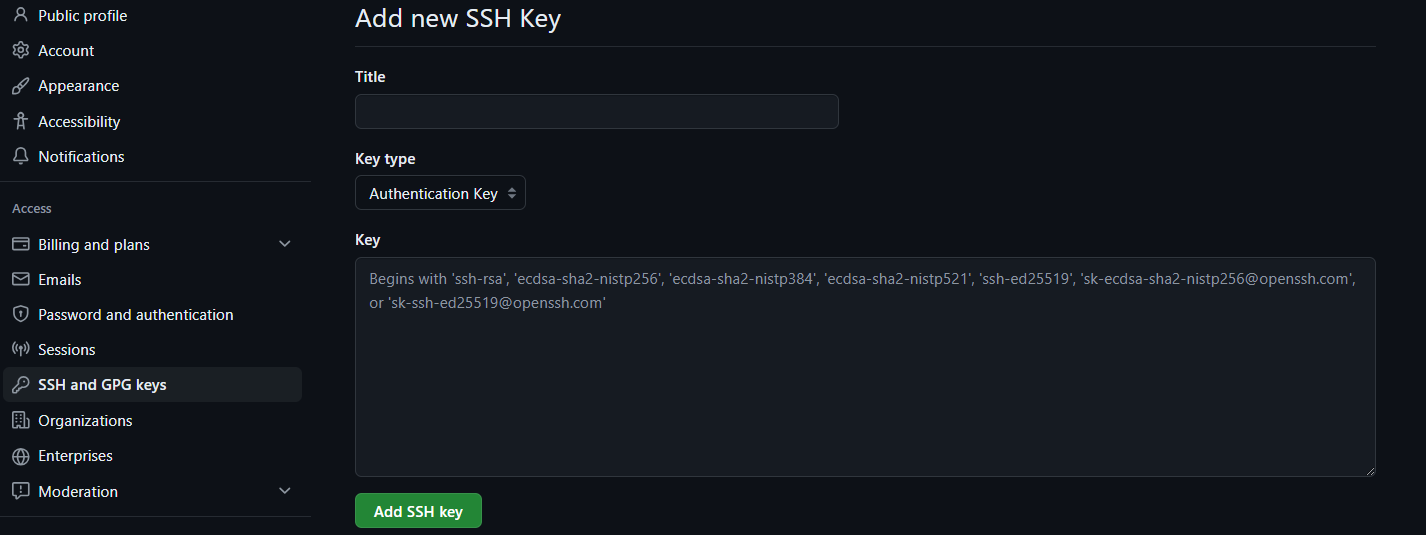Image resolution: width=1426 pixels, height=535 pixels.
Task: Click the Enterprises globe icon
Action: coord(20,456)
